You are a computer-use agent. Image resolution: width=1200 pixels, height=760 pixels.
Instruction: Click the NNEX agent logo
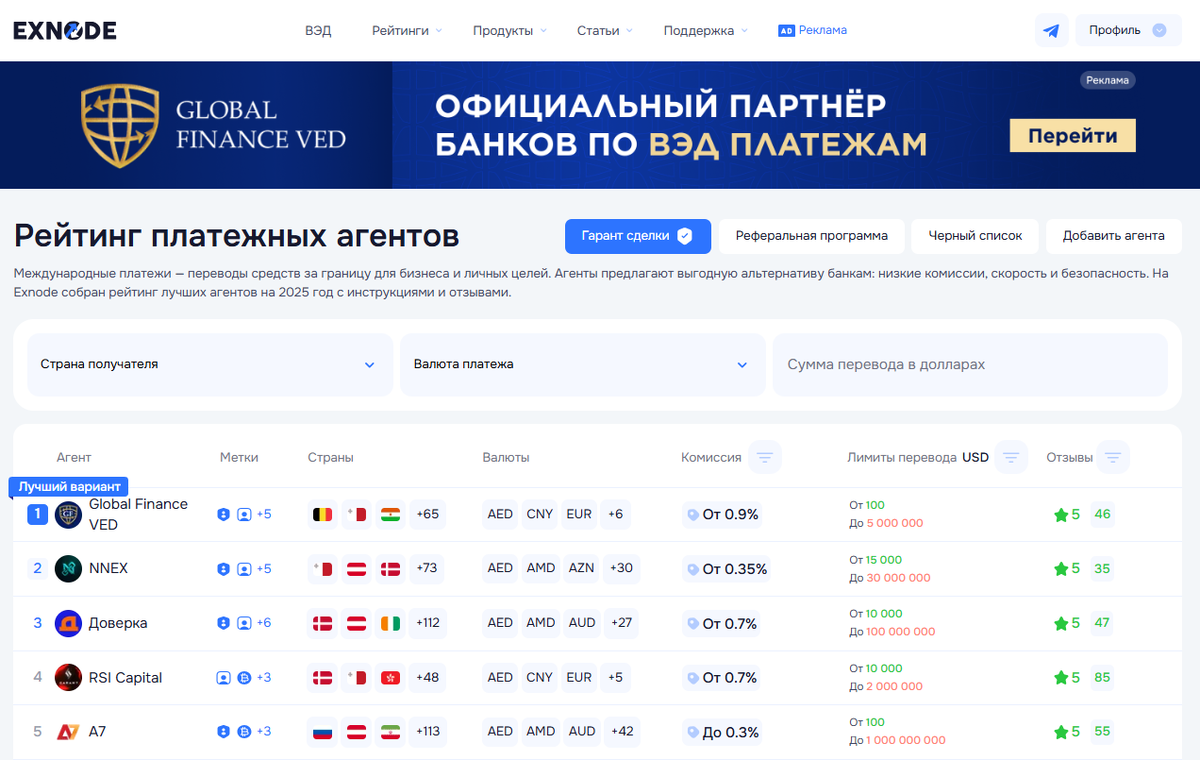68,569
